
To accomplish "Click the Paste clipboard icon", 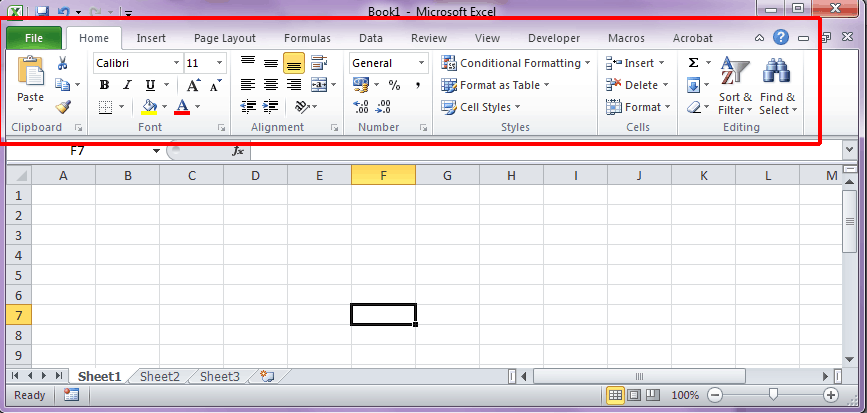I will (30, 71).
